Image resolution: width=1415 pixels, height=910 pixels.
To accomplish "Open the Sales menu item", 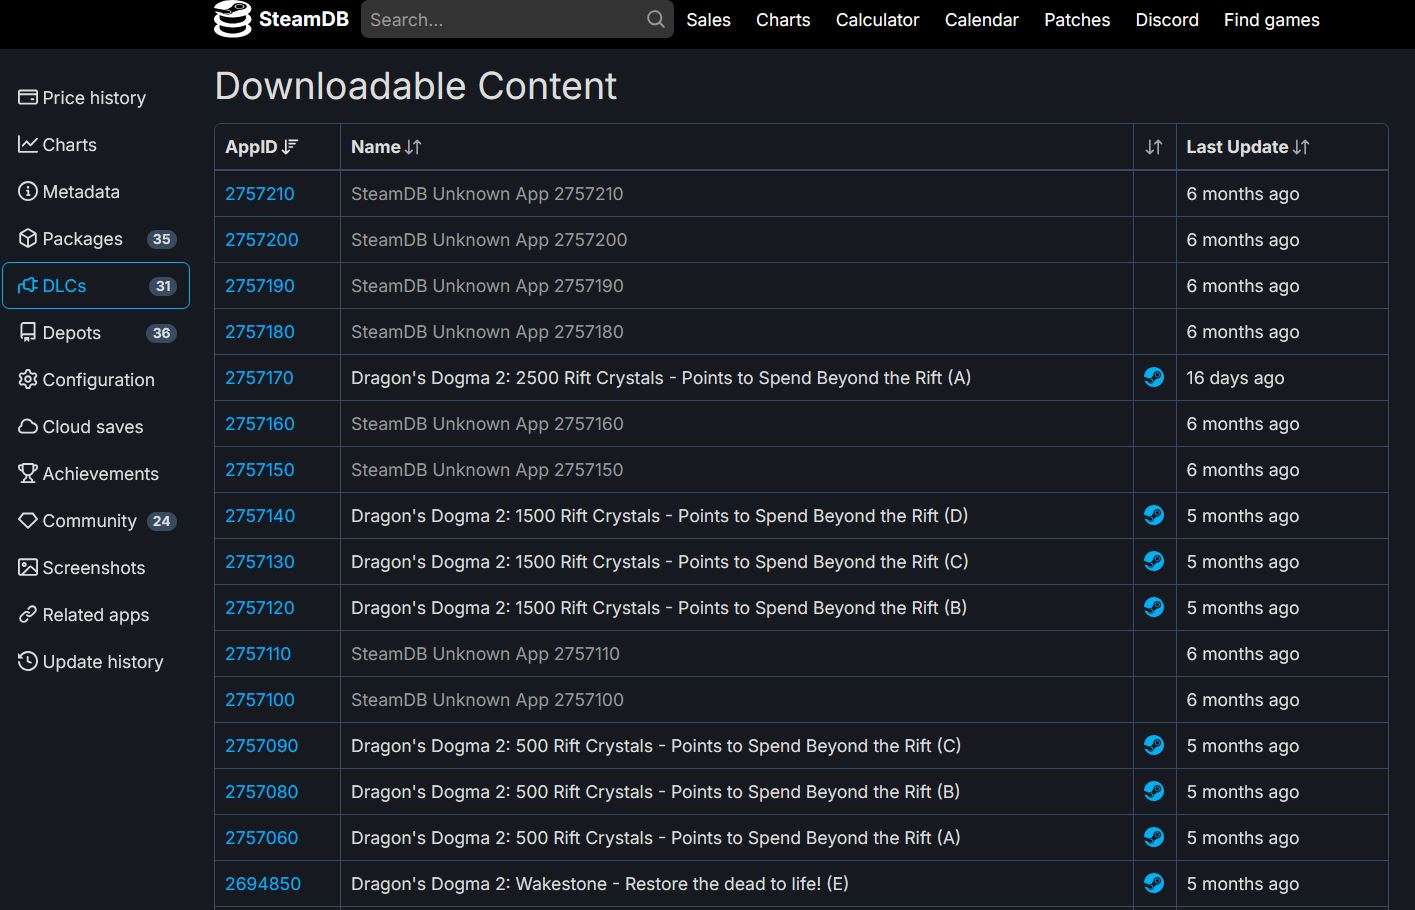I will tap(708, 20).
